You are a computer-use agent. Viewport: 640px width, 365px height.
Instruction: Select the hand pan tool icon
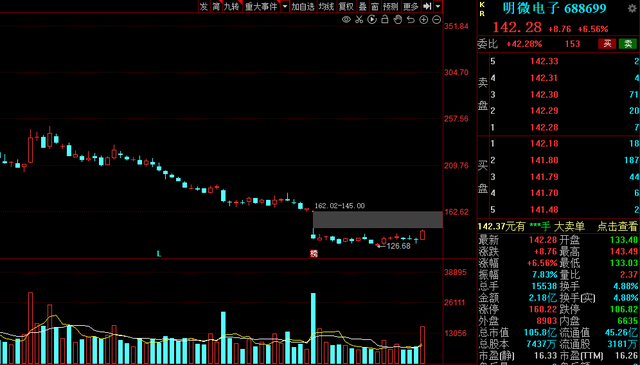398,19
